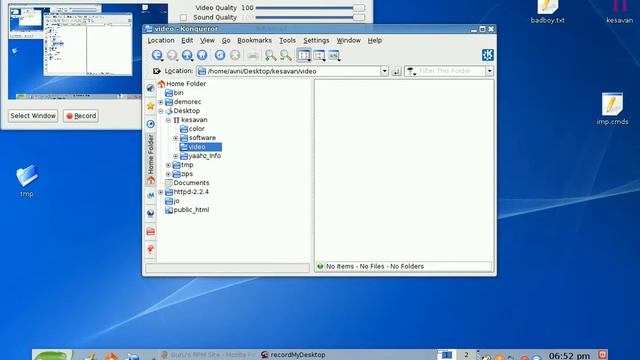Select the tmp folder icon on desktop
Viewport: 640px width, 360px height.
(x=27, y=180)
